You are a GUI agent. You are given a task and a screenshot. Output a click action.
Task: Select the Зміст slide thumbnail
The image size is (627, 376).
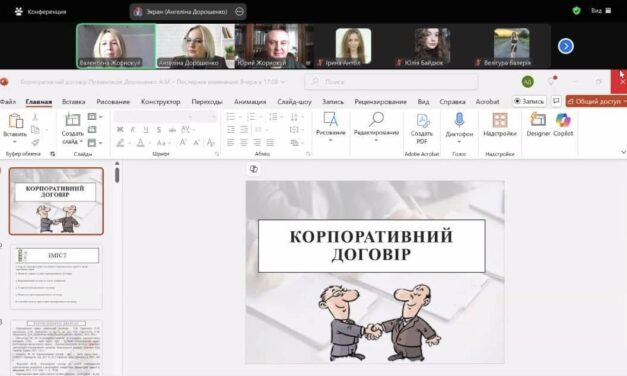tap(56, 277)
